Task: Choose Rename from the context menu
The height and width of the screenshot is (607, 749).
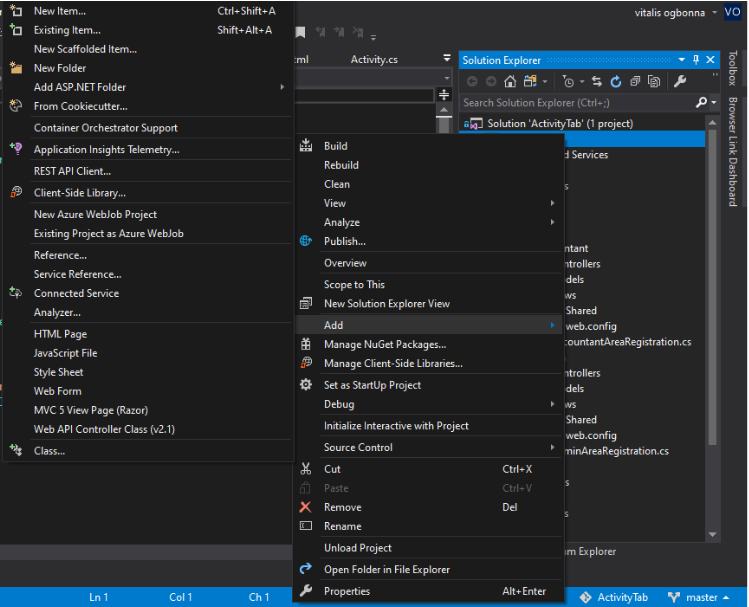Action: (428, 526)
